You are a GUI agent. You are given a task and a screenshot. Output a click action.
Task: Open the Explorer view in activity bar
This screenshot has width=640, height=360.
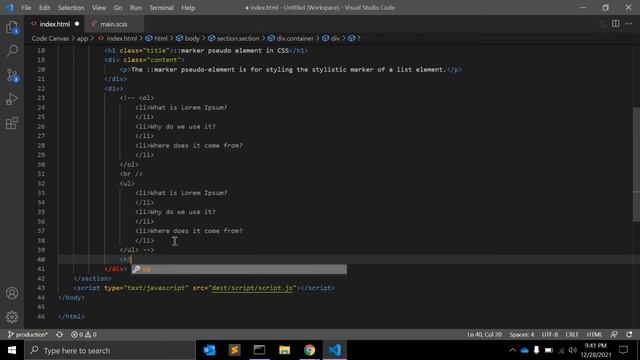(12, 28)
